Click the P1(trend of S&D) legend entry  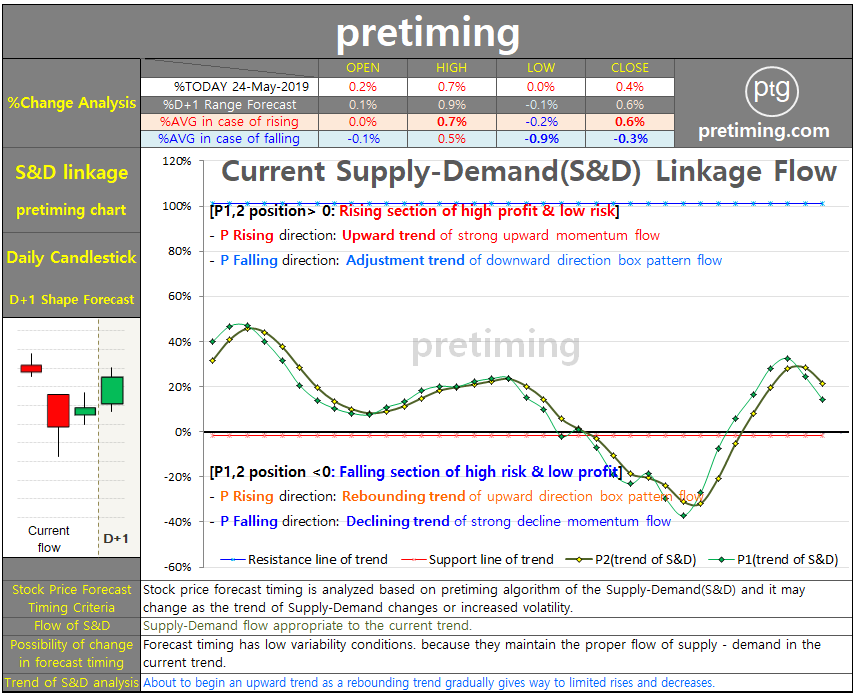point(773,560)
